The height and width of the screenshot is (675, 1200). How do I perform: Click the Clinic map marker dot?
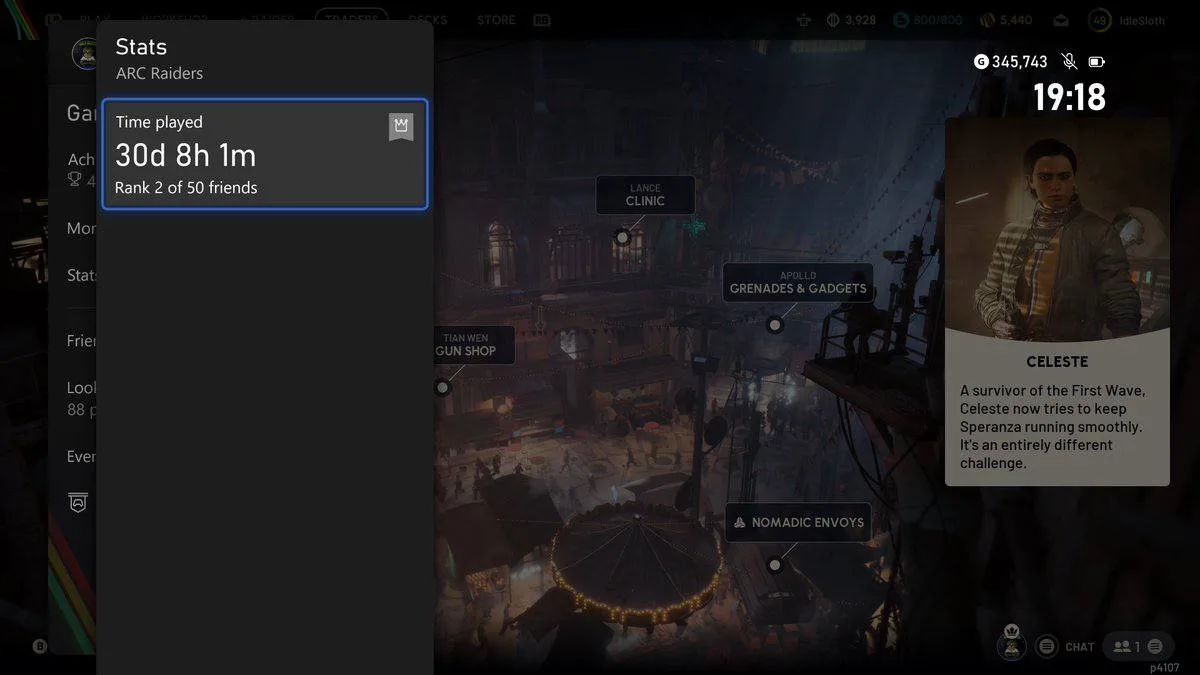622,237
